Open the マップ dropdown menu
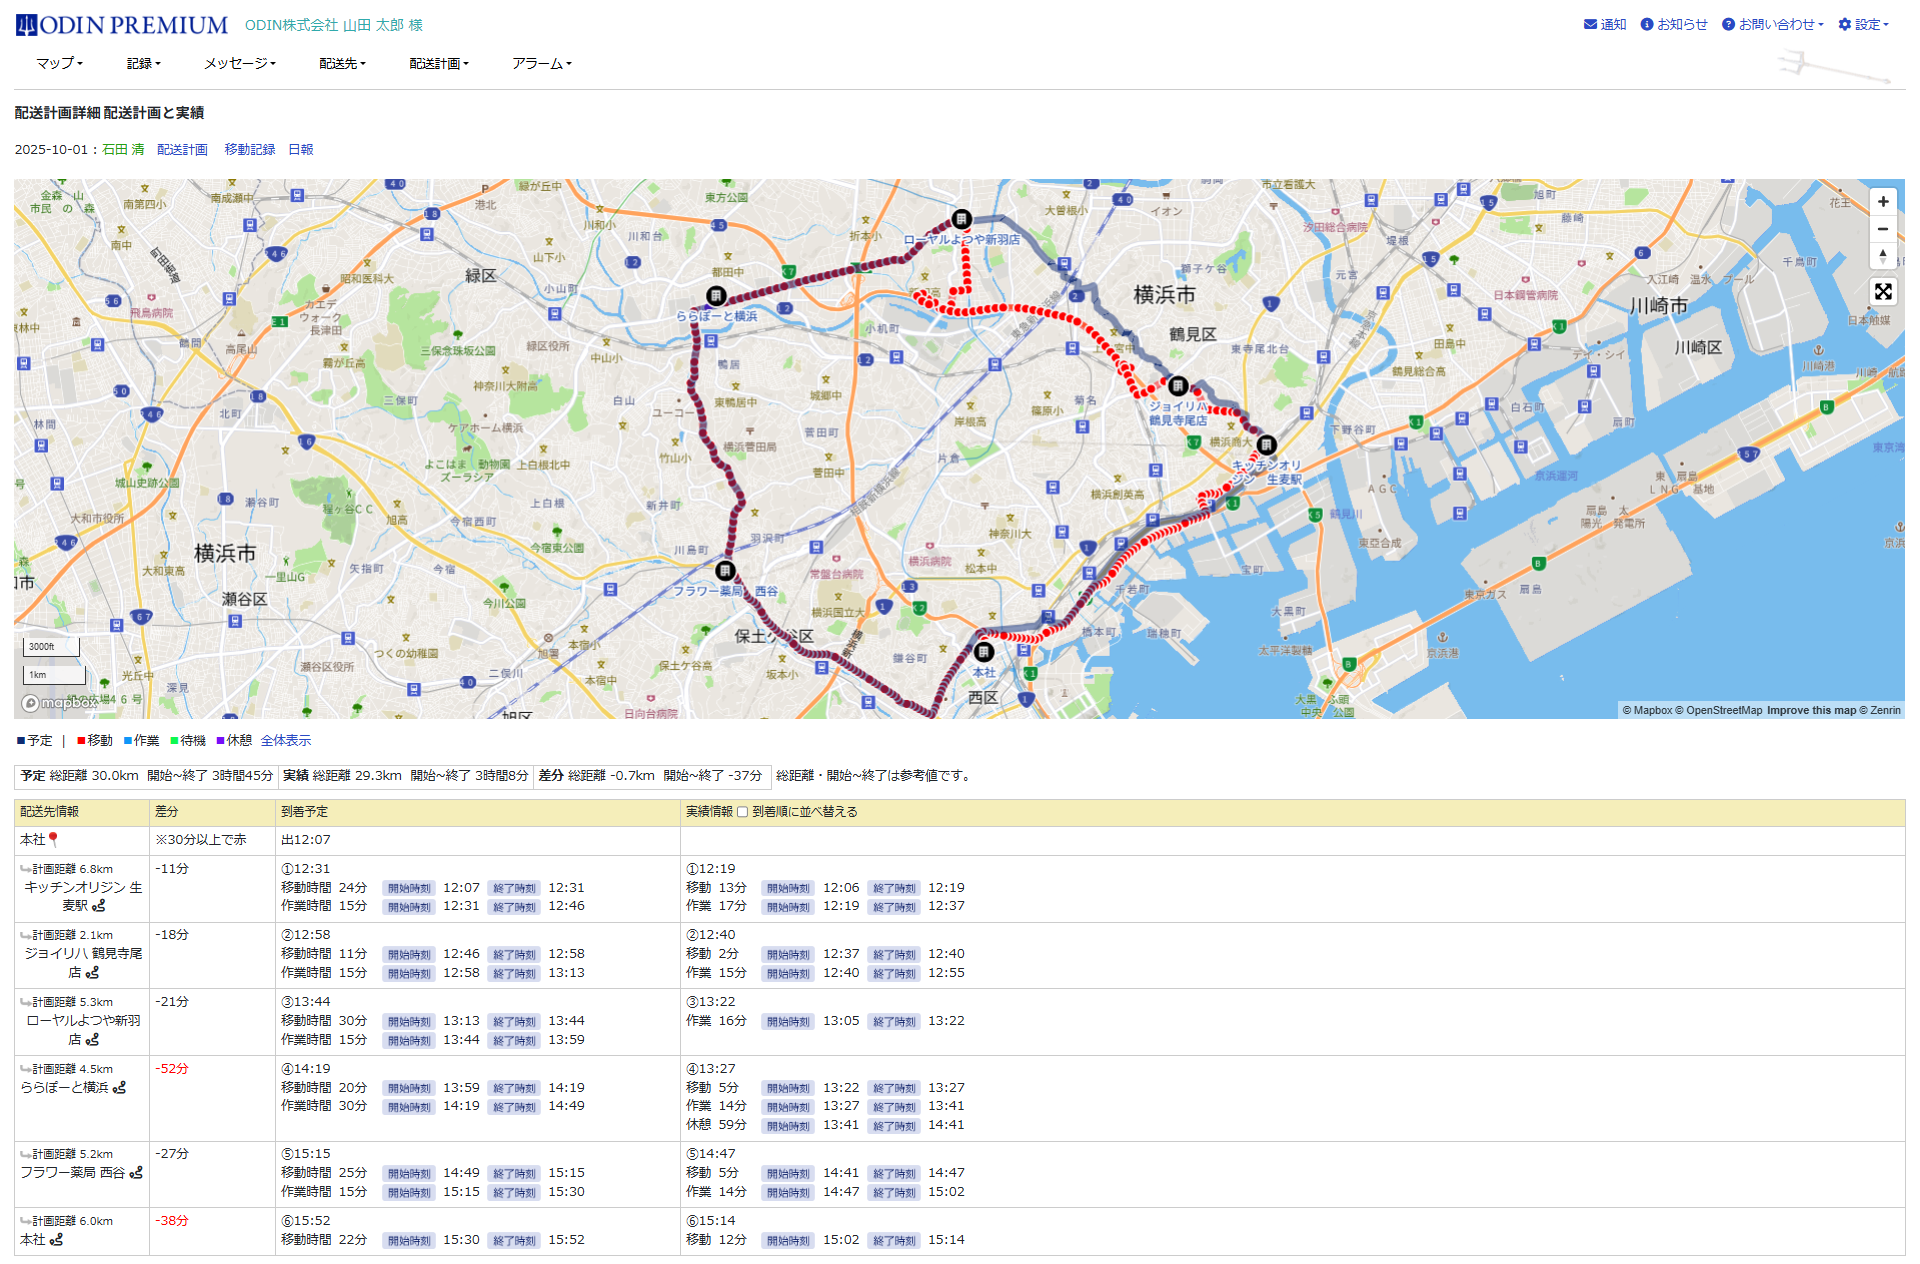The height and width of the screenshot is (1264, 1920). pos(59,63)
